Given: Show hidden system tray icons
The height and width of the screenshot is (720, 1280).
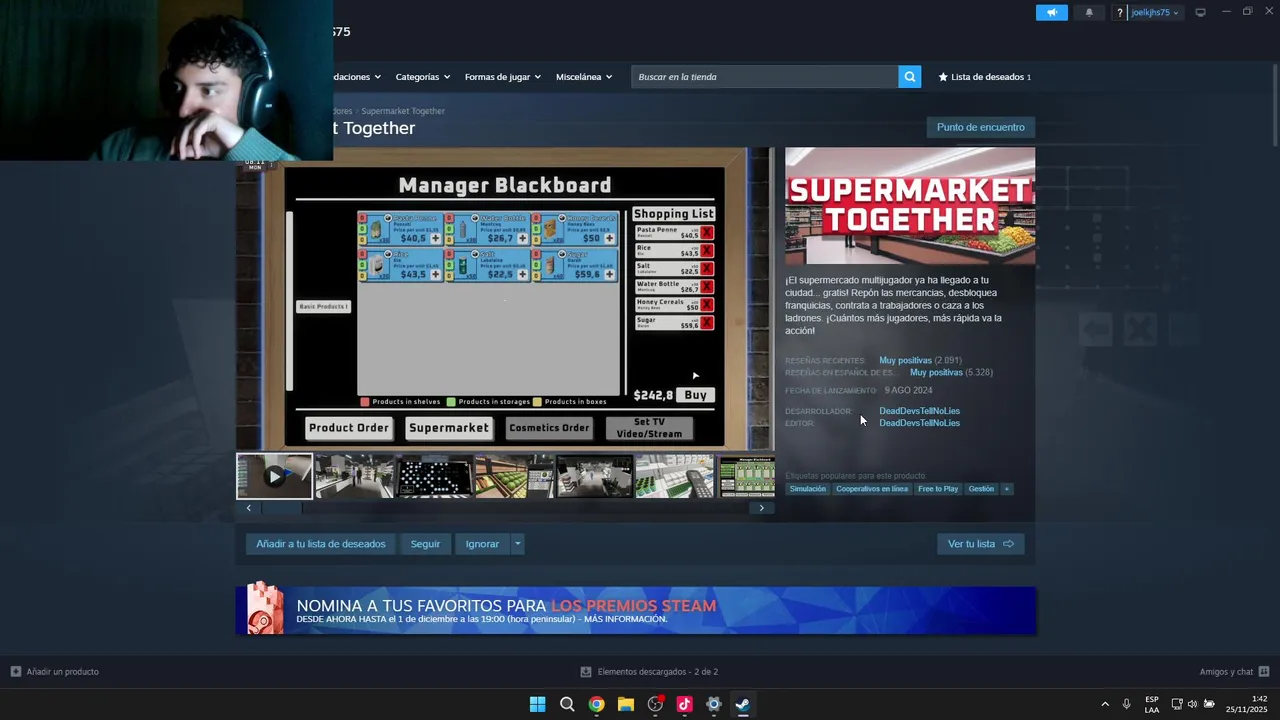Looking at the screenshot, I should [1105, 704].
